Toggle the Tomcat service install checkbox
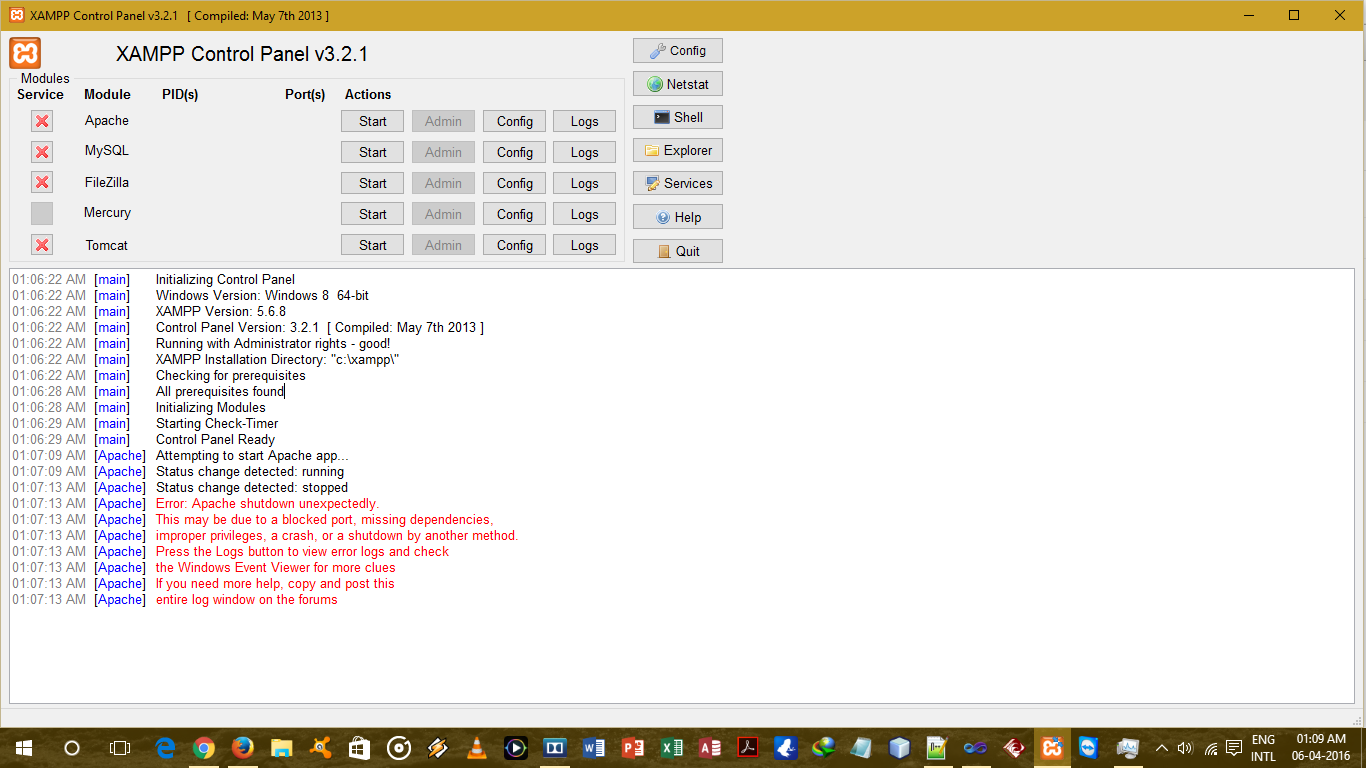 pos(42,245)
